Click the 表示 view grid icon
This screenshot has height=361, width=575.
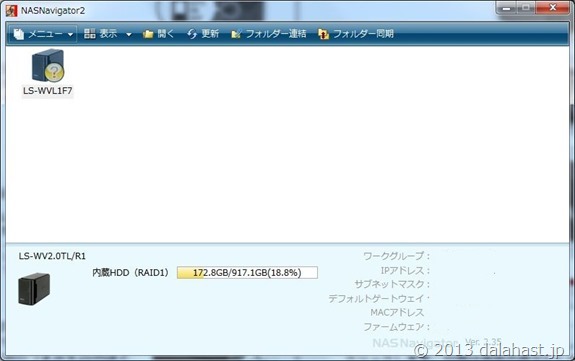coord(90,34)
